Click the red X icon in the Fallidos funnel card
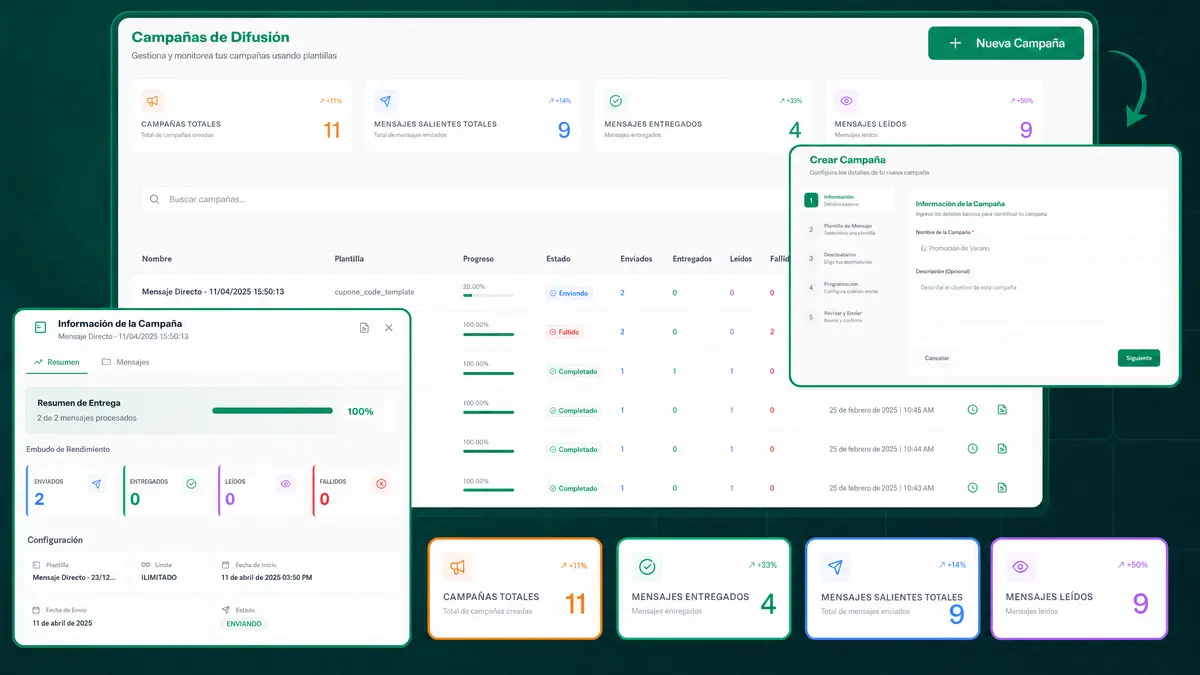Image resolution: width=1200 pixels, height=675 pixels. 380,484
